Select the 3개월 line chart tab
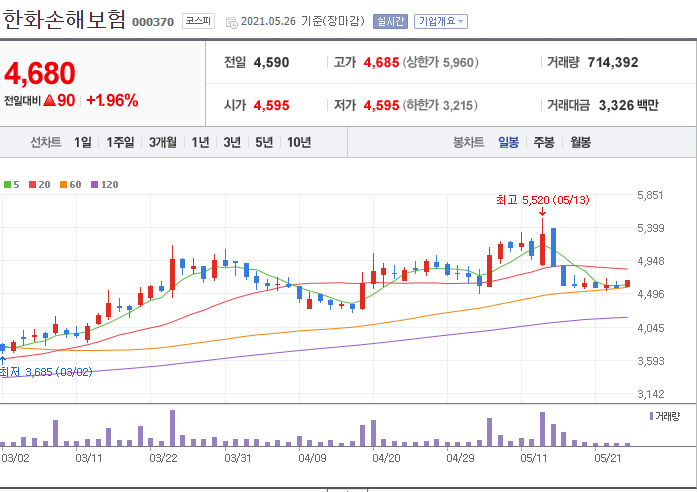 (x=163, y=142)
